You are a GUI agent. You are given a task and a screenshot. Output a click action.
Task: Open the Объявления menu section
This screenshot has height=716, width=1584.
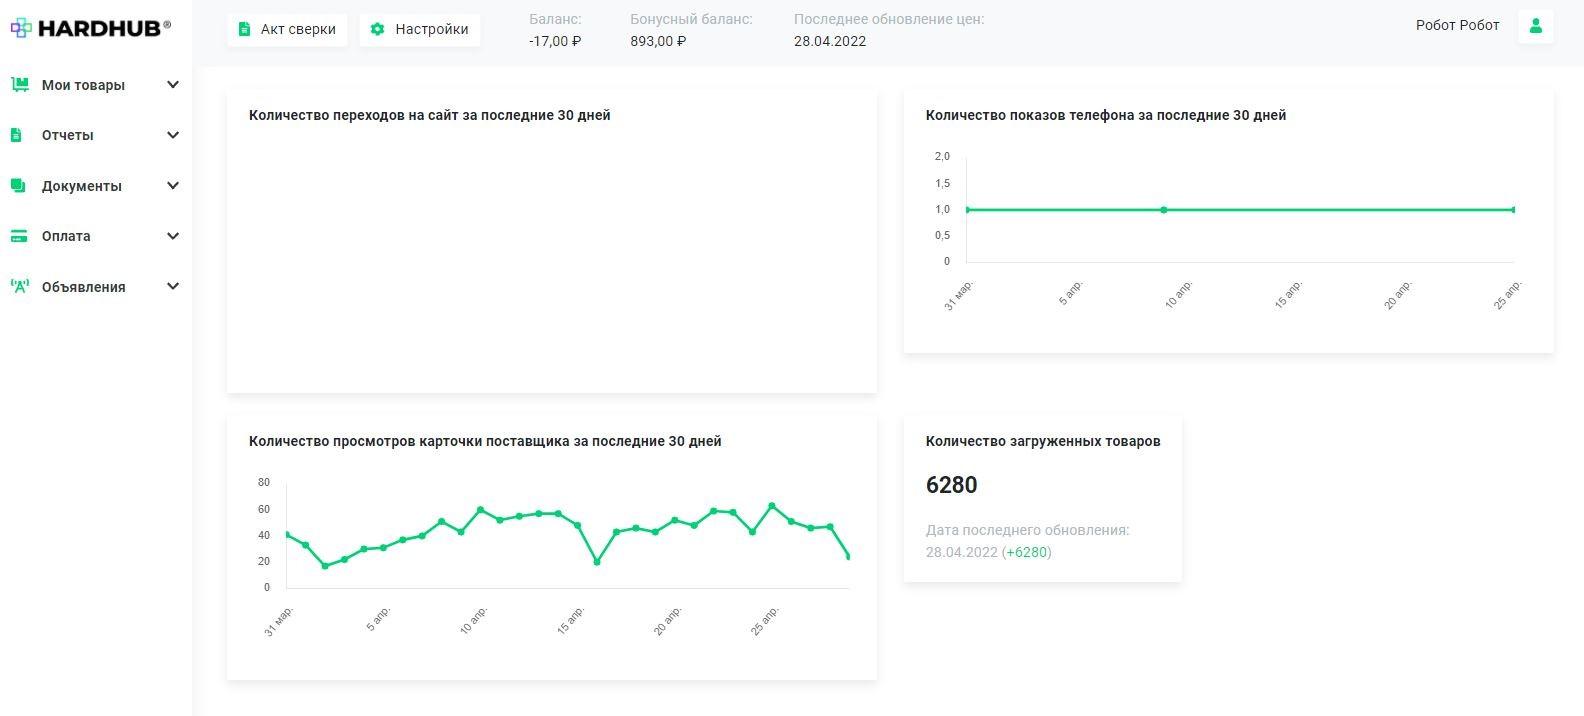(x=84, y=287)
